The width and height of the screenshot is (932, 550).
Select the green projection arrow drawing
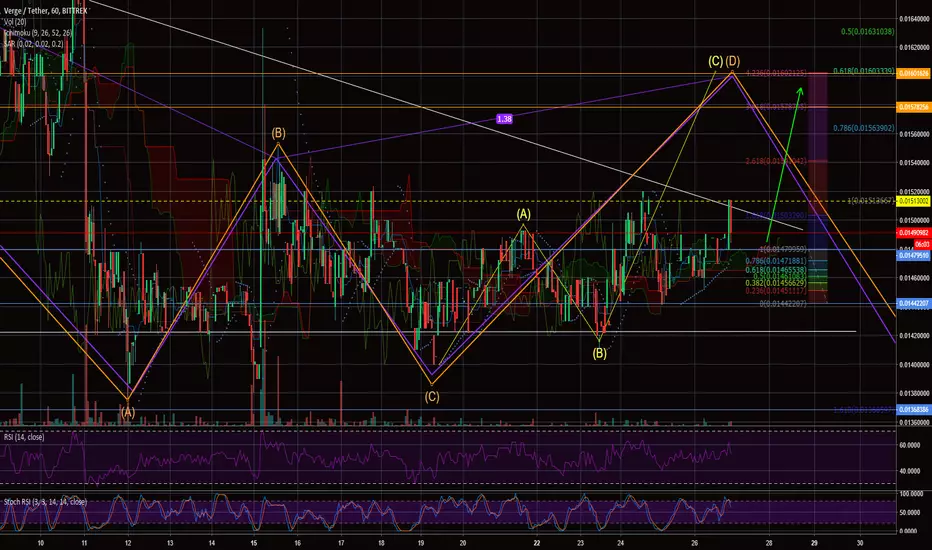[785, 164]
